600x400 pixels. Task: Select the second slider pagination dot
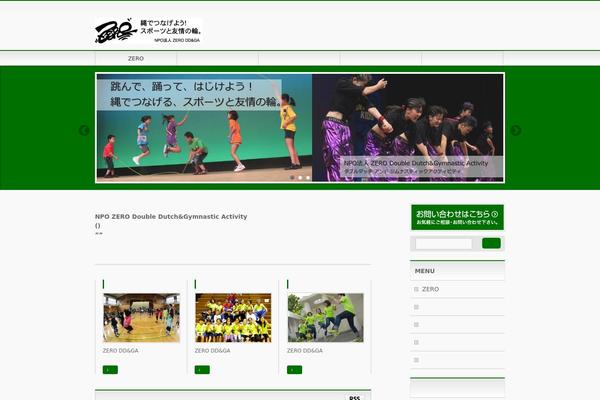pos(300,178)
